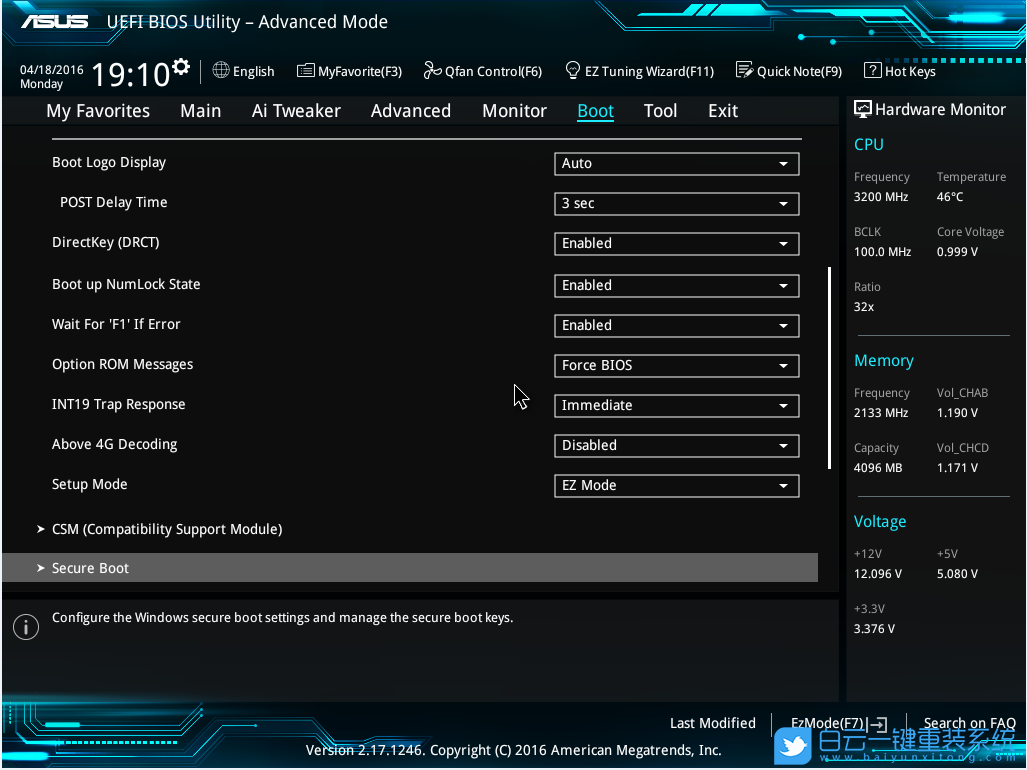1027x770 pixels.
Task: Click the settings gear beside the clock
Action: click(x=181, y=67)
